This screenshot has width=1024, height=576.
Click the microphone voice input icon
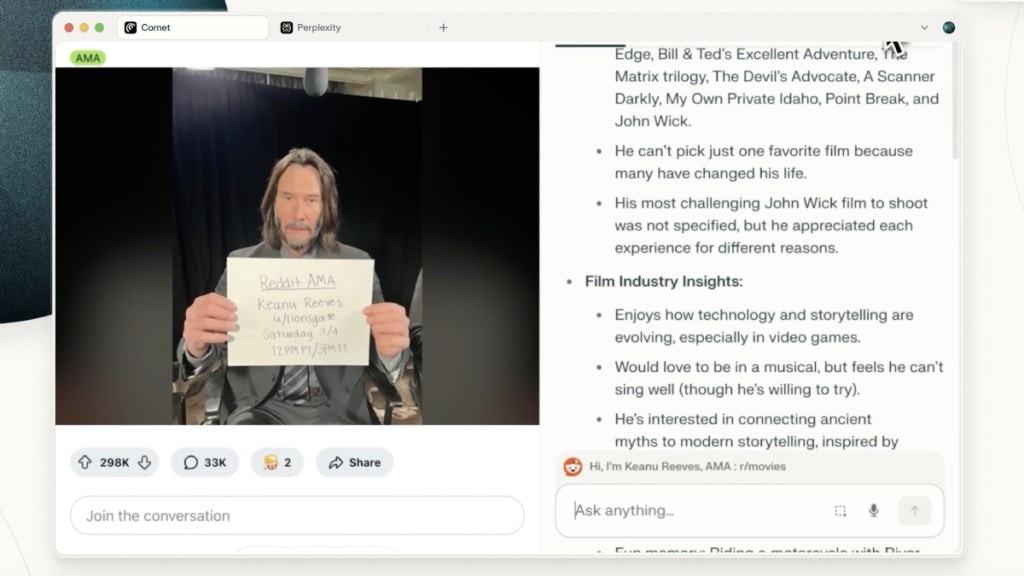click(x=873, y=511)
